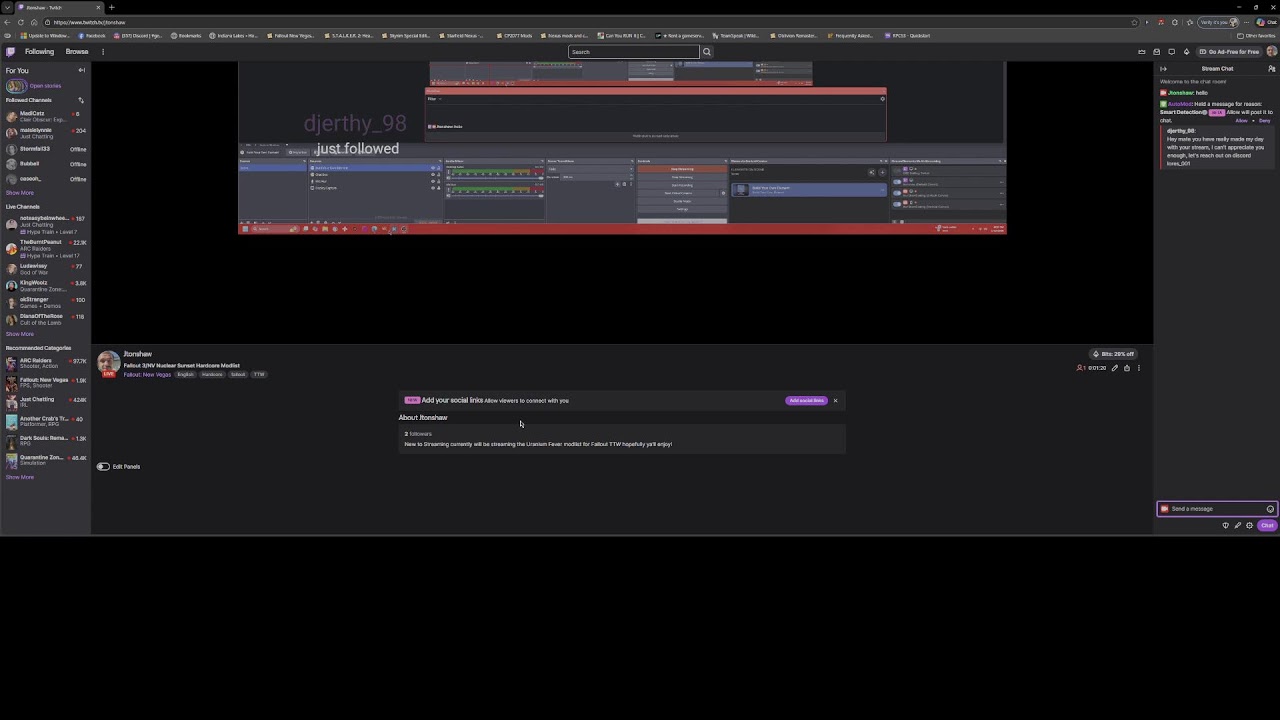Open Get Bits diamond icon
1280x720 pixels.
tap(1187, 52)
